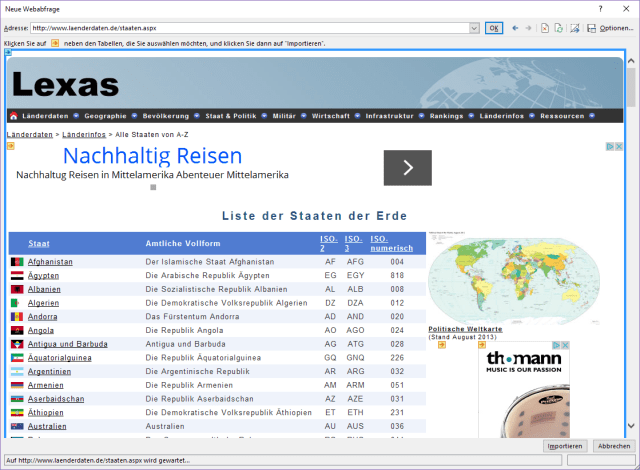Viewport: 640px width, 470px height.
Task: Click the ISO-2 column header link
Action: 329,244
